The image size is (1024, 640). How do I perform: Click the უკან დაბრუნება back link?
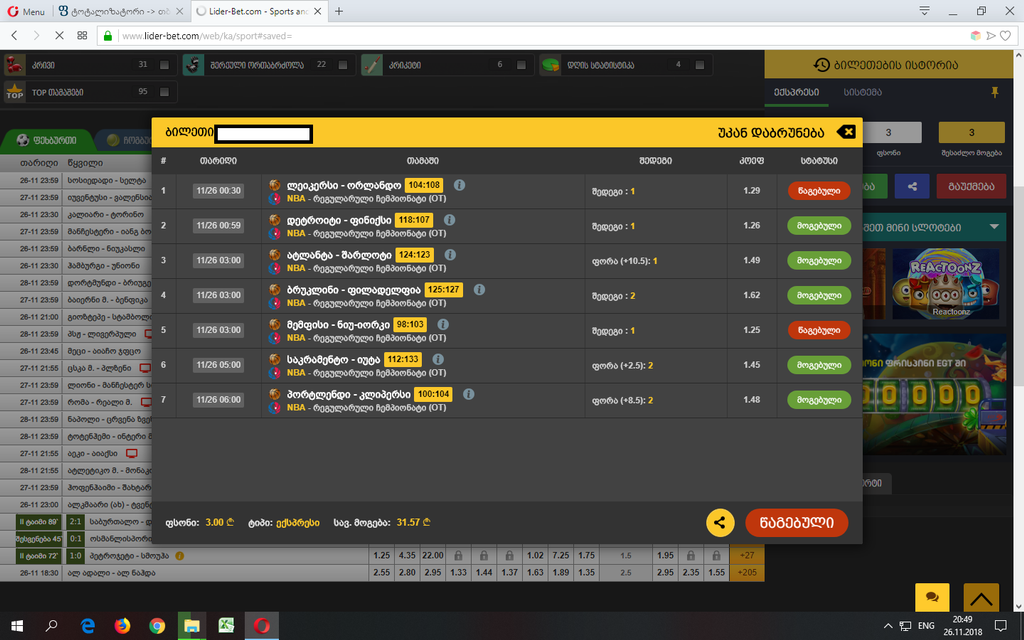coord(771,133)
